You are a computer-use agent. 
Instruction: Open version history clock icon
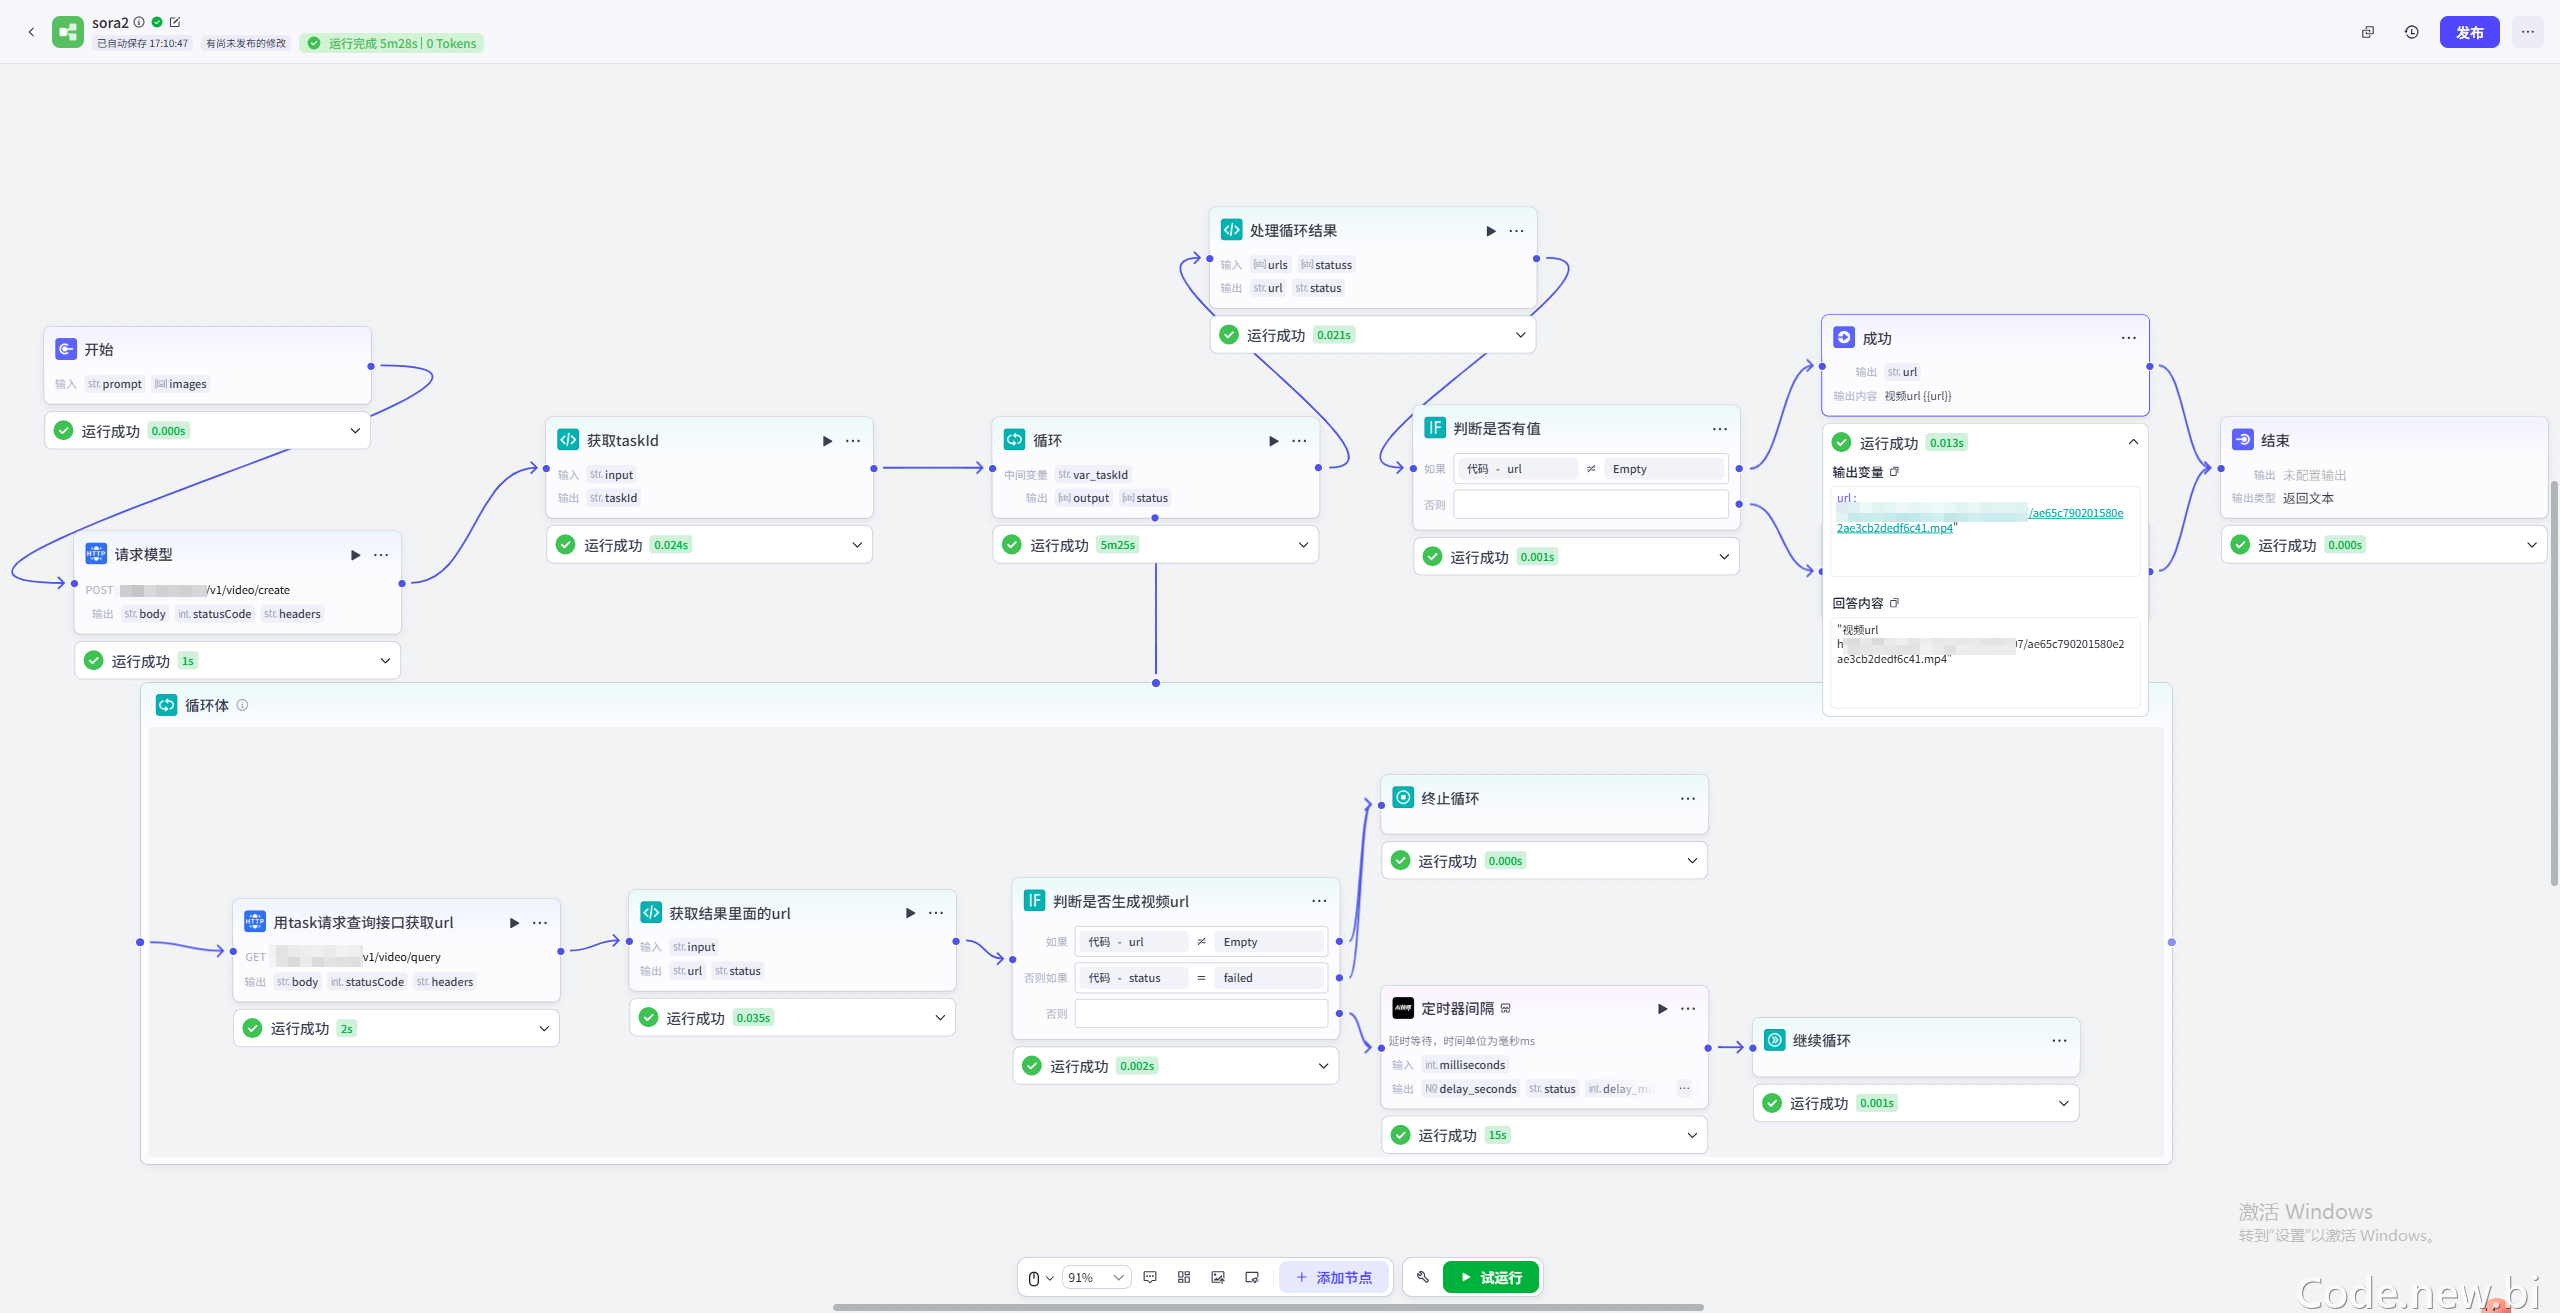[2412, 32]
